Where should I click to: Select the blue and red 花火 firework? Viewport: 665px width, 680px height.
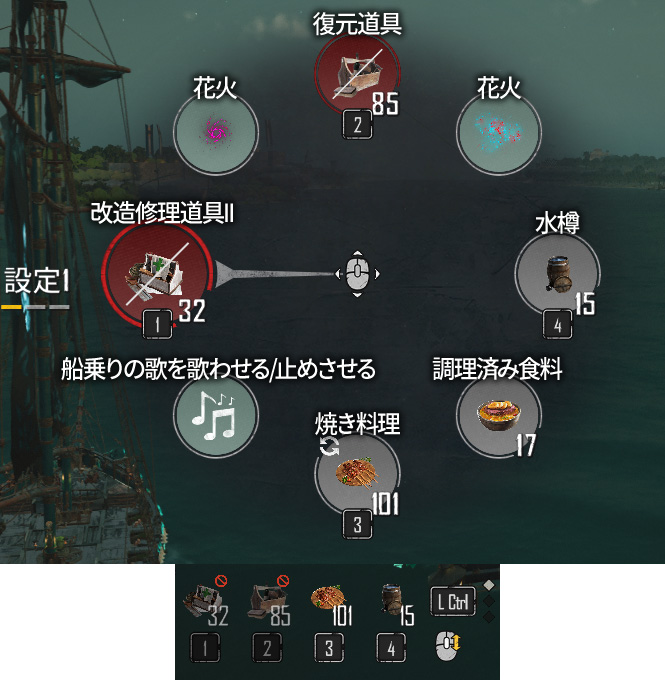point(498,133)
